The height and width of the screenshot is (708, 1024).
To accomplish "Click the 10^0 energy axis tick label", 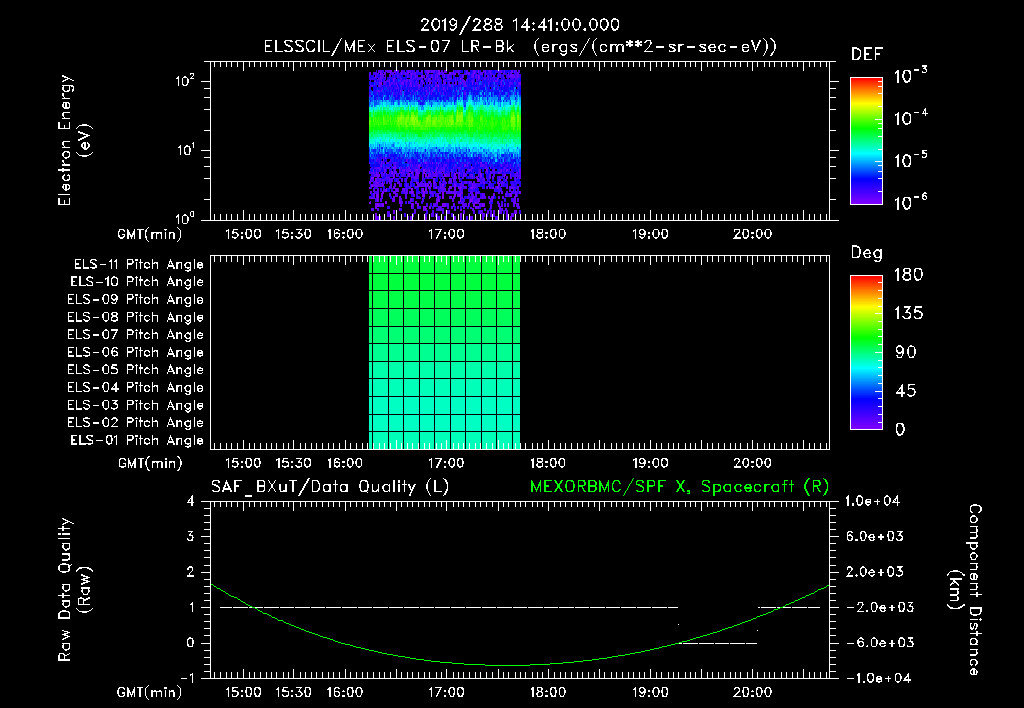I will coord(185,217).
